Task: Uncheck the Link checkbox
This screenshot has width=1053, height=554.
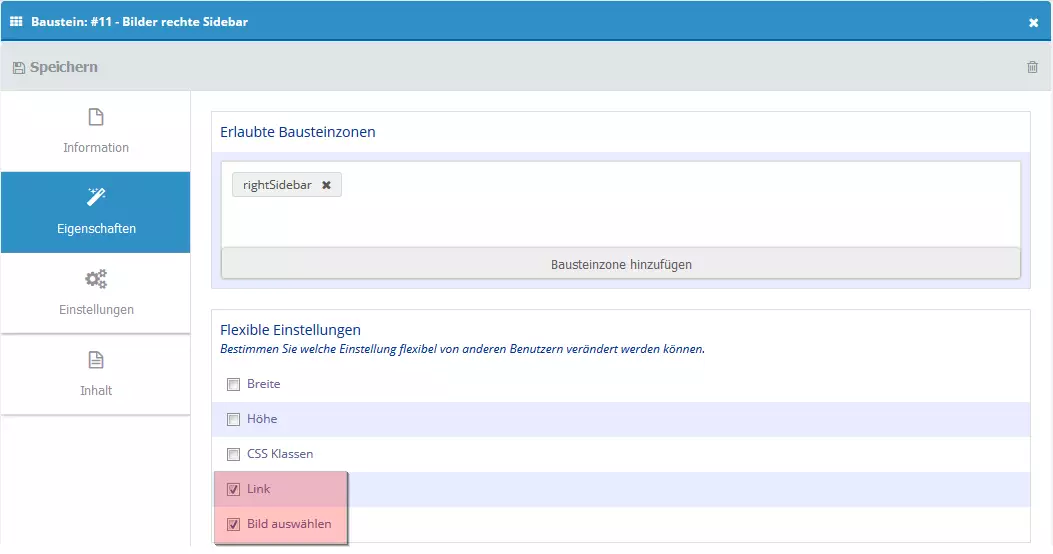Action: coord(233,489)
